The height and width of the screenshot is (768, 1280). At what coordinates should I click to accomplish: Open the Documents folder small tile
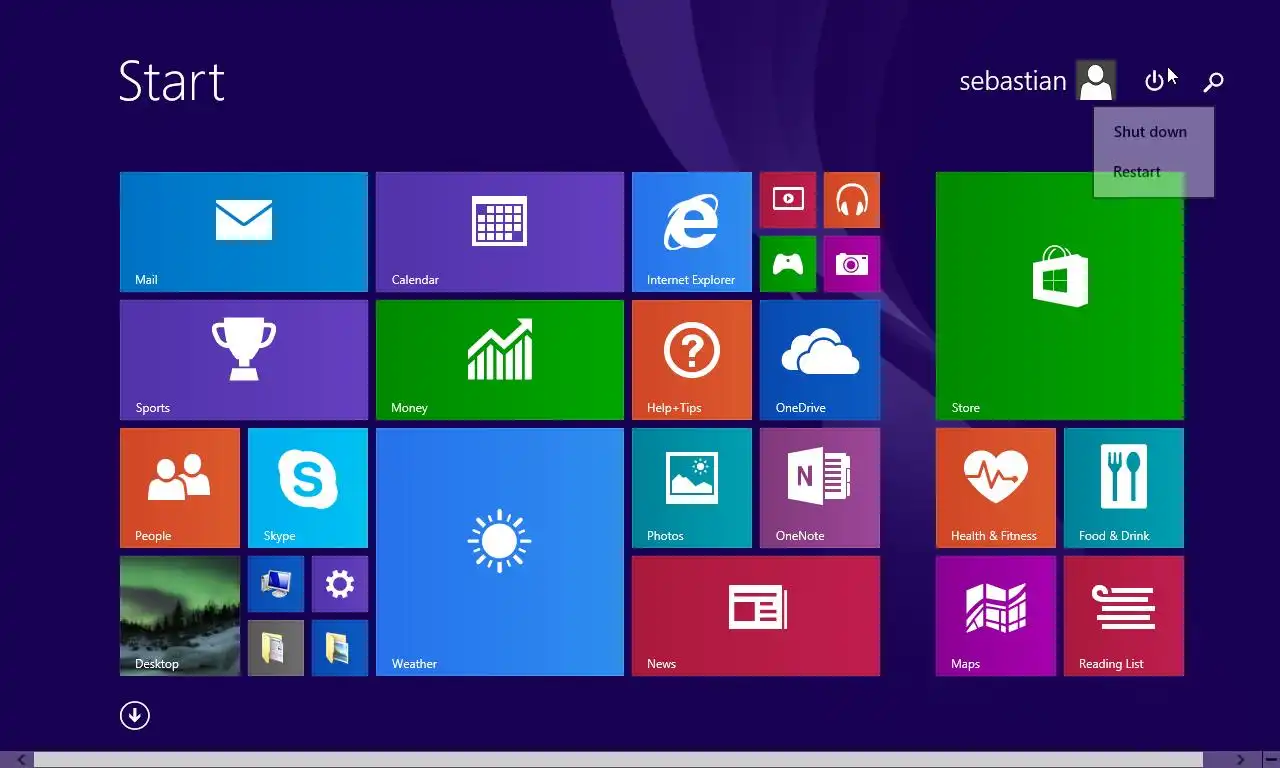pos(276,648)
